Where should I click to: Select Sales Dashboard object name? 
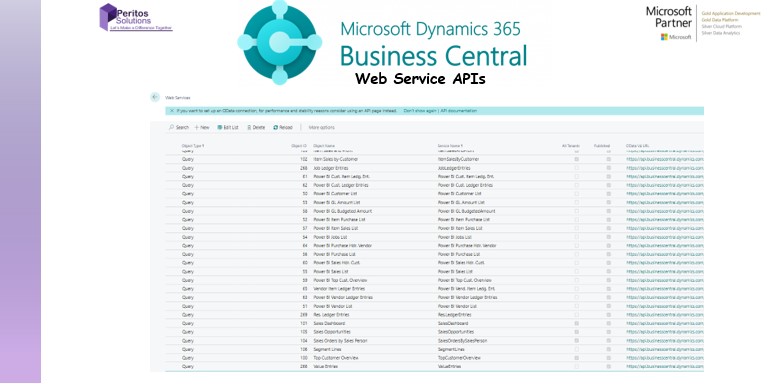[x=329, y=323]
